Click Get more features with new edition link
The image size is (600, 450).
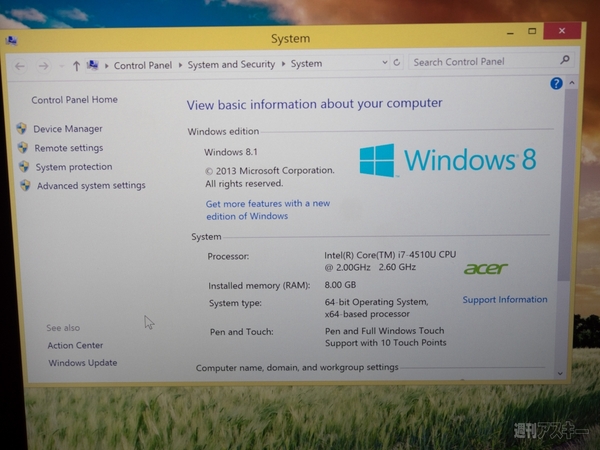(268, 210)
